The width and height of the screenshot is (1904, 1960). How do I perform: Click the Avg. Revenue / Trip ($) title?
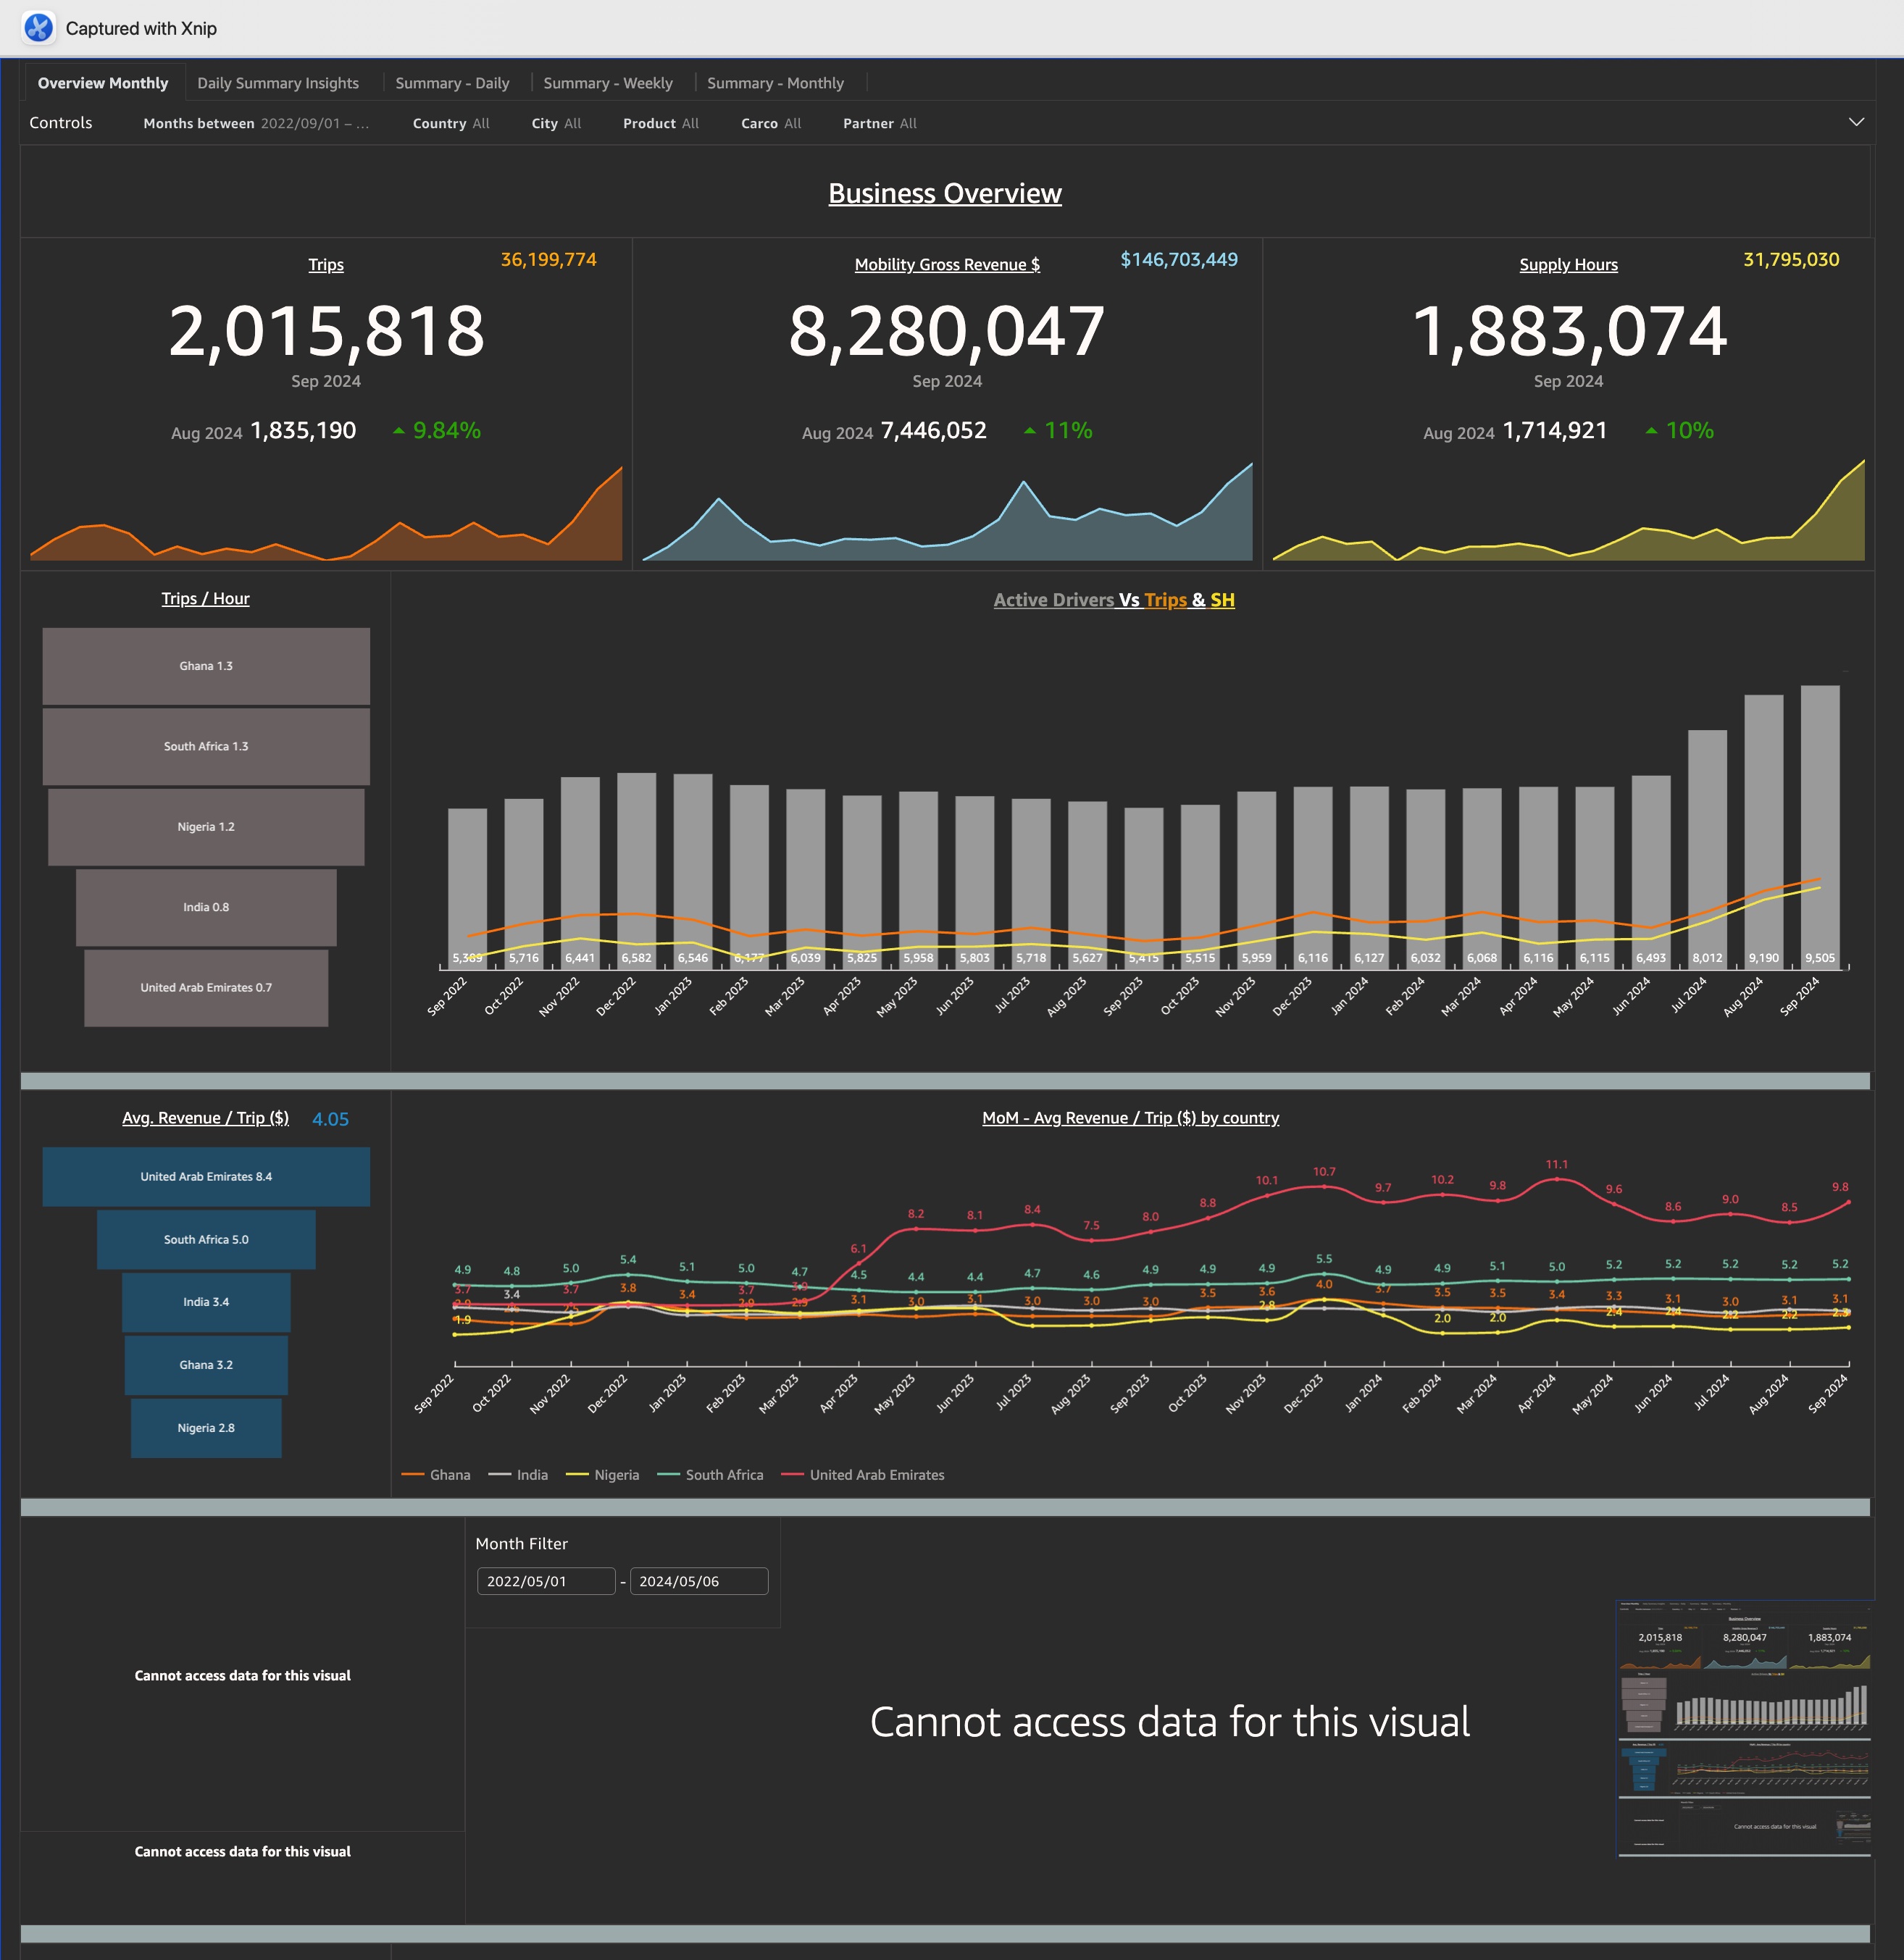(205, 1117)
